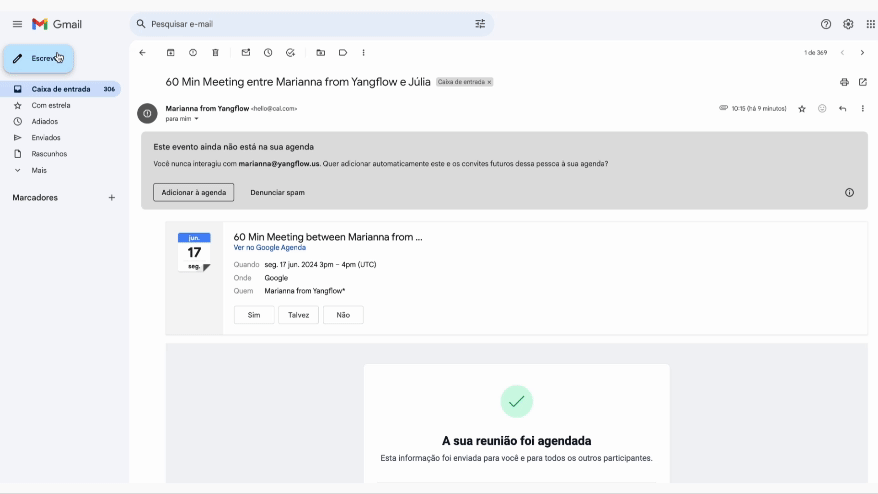
Task: Click the Marcadores heading
Action: tap(35, 198)
